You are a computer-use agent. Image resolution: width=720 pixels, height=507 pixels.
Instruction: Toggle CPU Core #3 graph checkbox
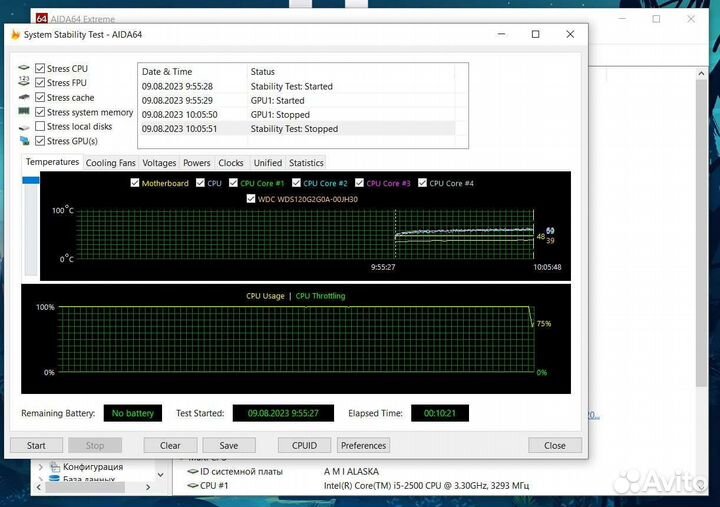(360, 183)
